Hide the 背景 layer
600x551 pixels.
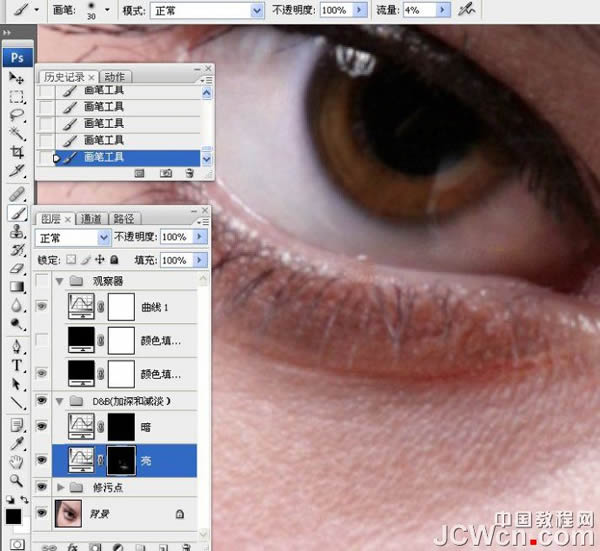point(42,513)
